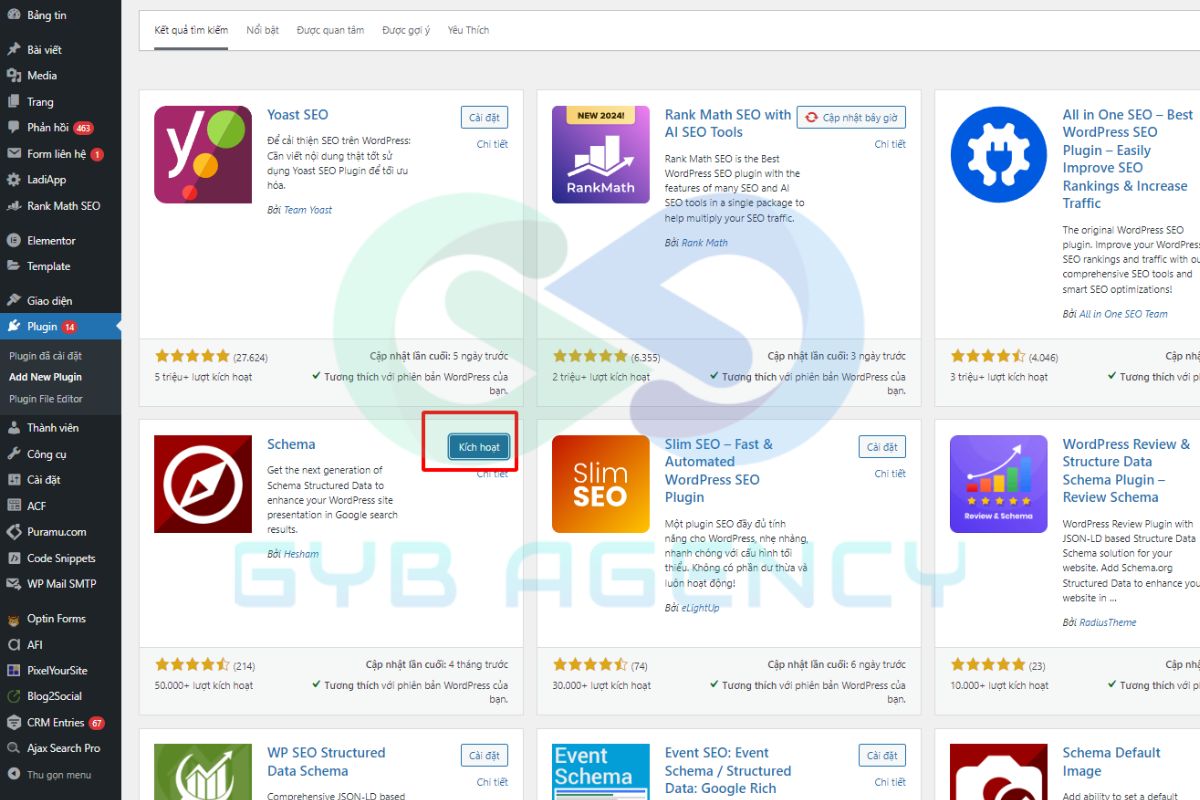Click the Bài viết pin icon
The image size is (1200, 800).
coord(13,49)
